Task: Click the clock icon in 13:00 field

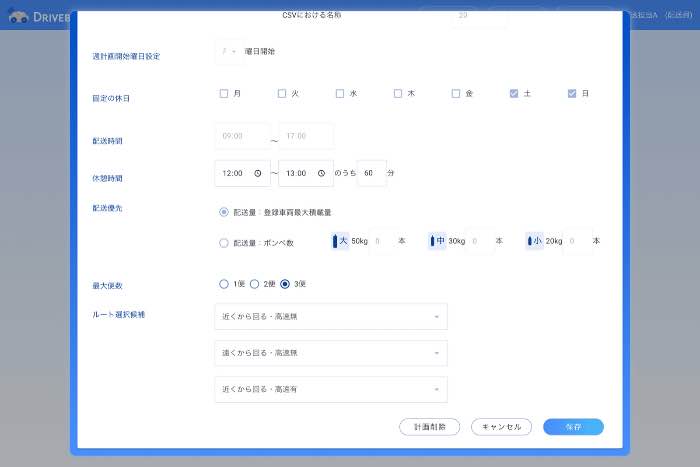Action: click(321, 173)
